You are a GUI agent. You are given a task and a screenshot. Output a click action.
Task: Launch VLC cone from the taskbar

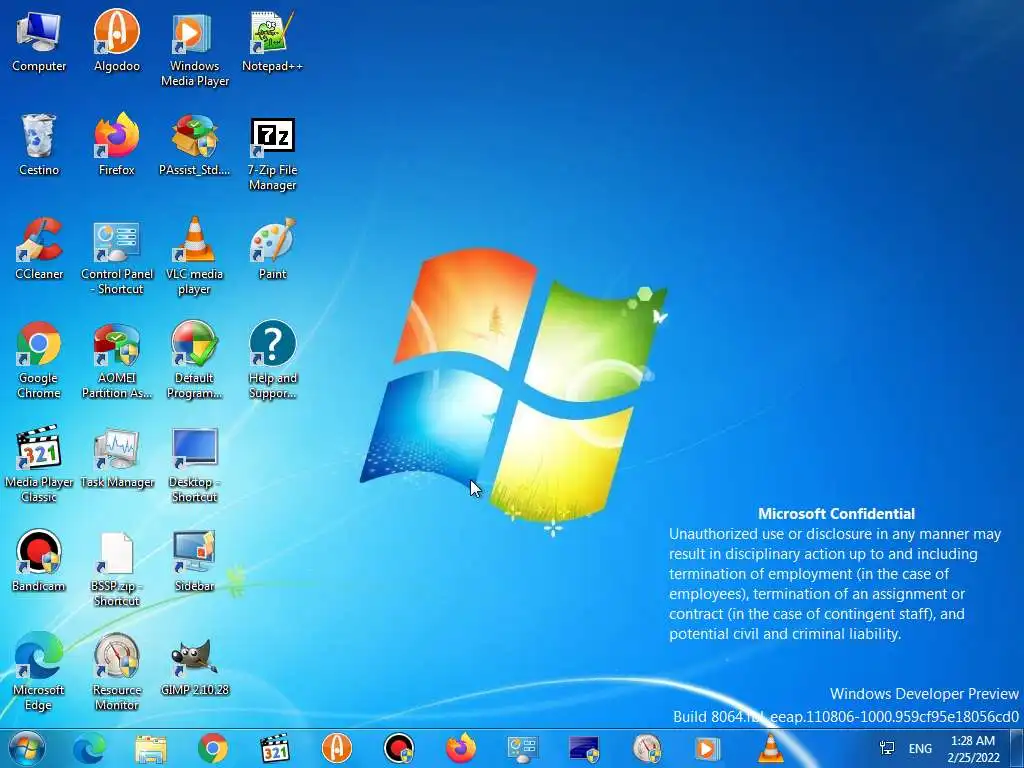[x=770, y=748]
